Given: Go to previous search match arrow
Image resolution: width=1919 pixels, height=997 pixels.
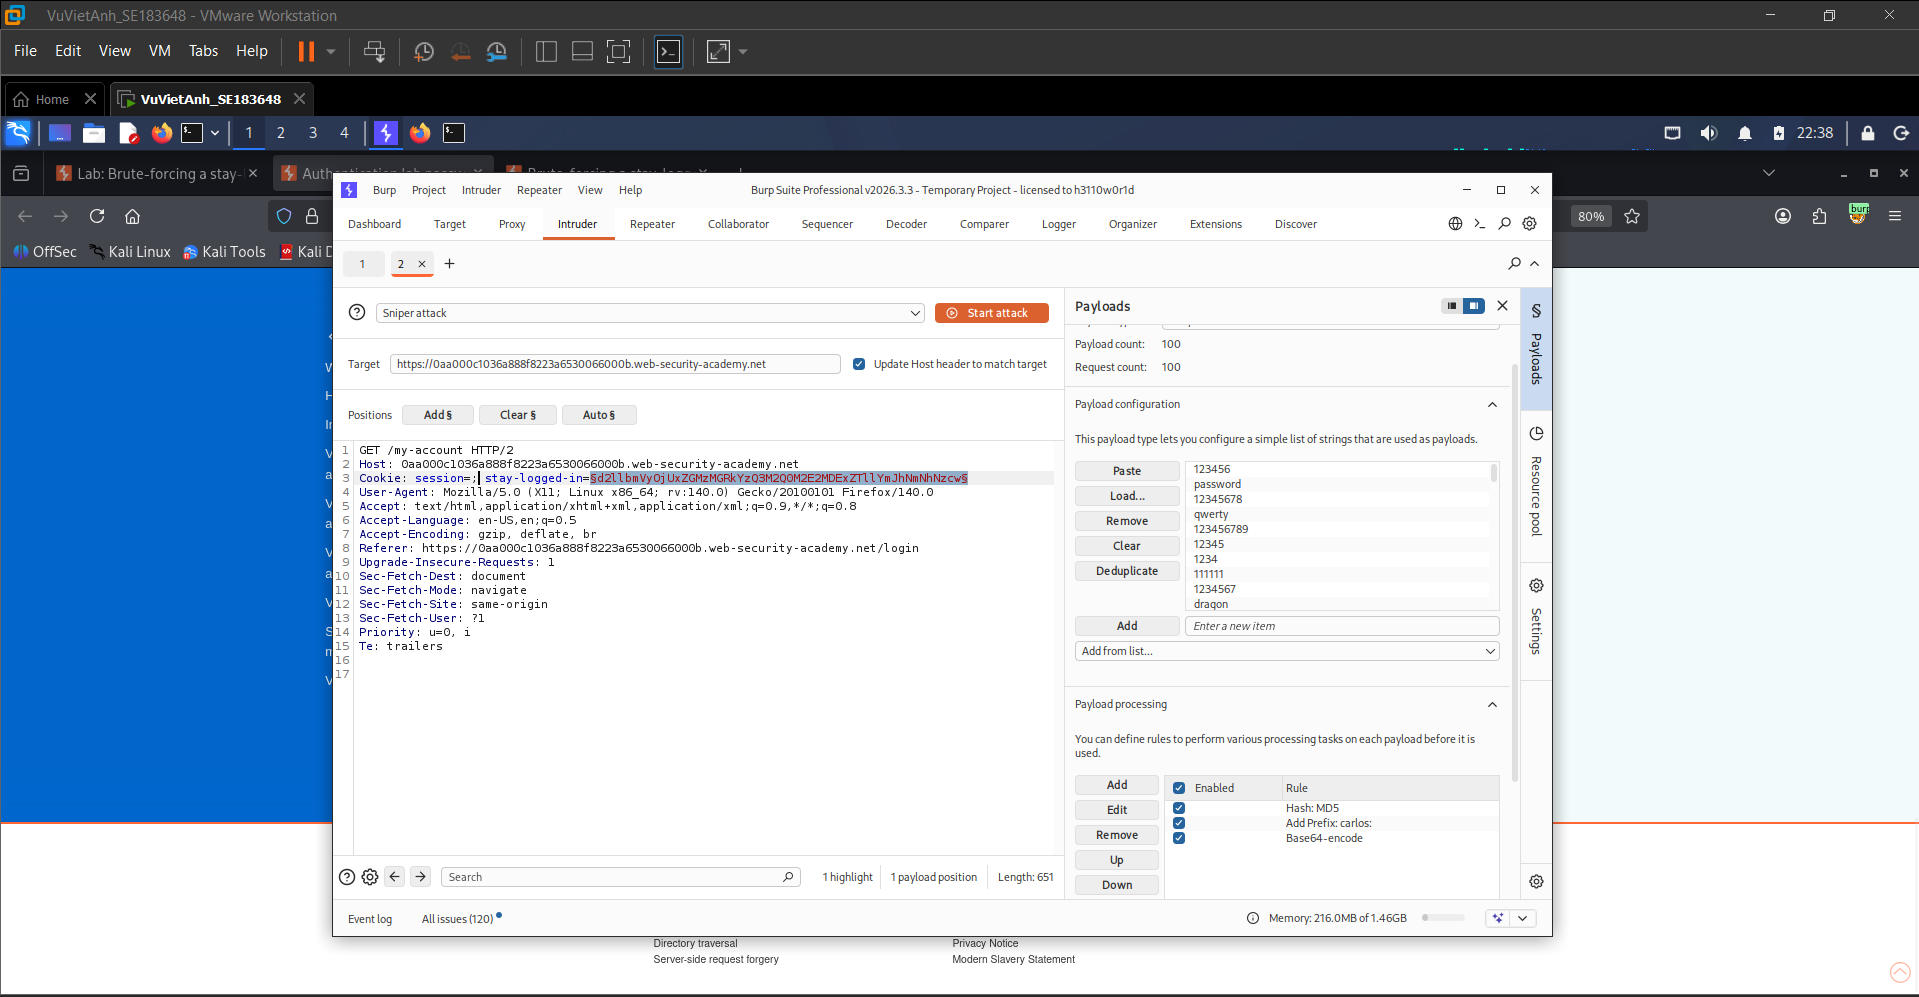Looking at the screenshot, I should pyautogui.click(x=394, y=877).
